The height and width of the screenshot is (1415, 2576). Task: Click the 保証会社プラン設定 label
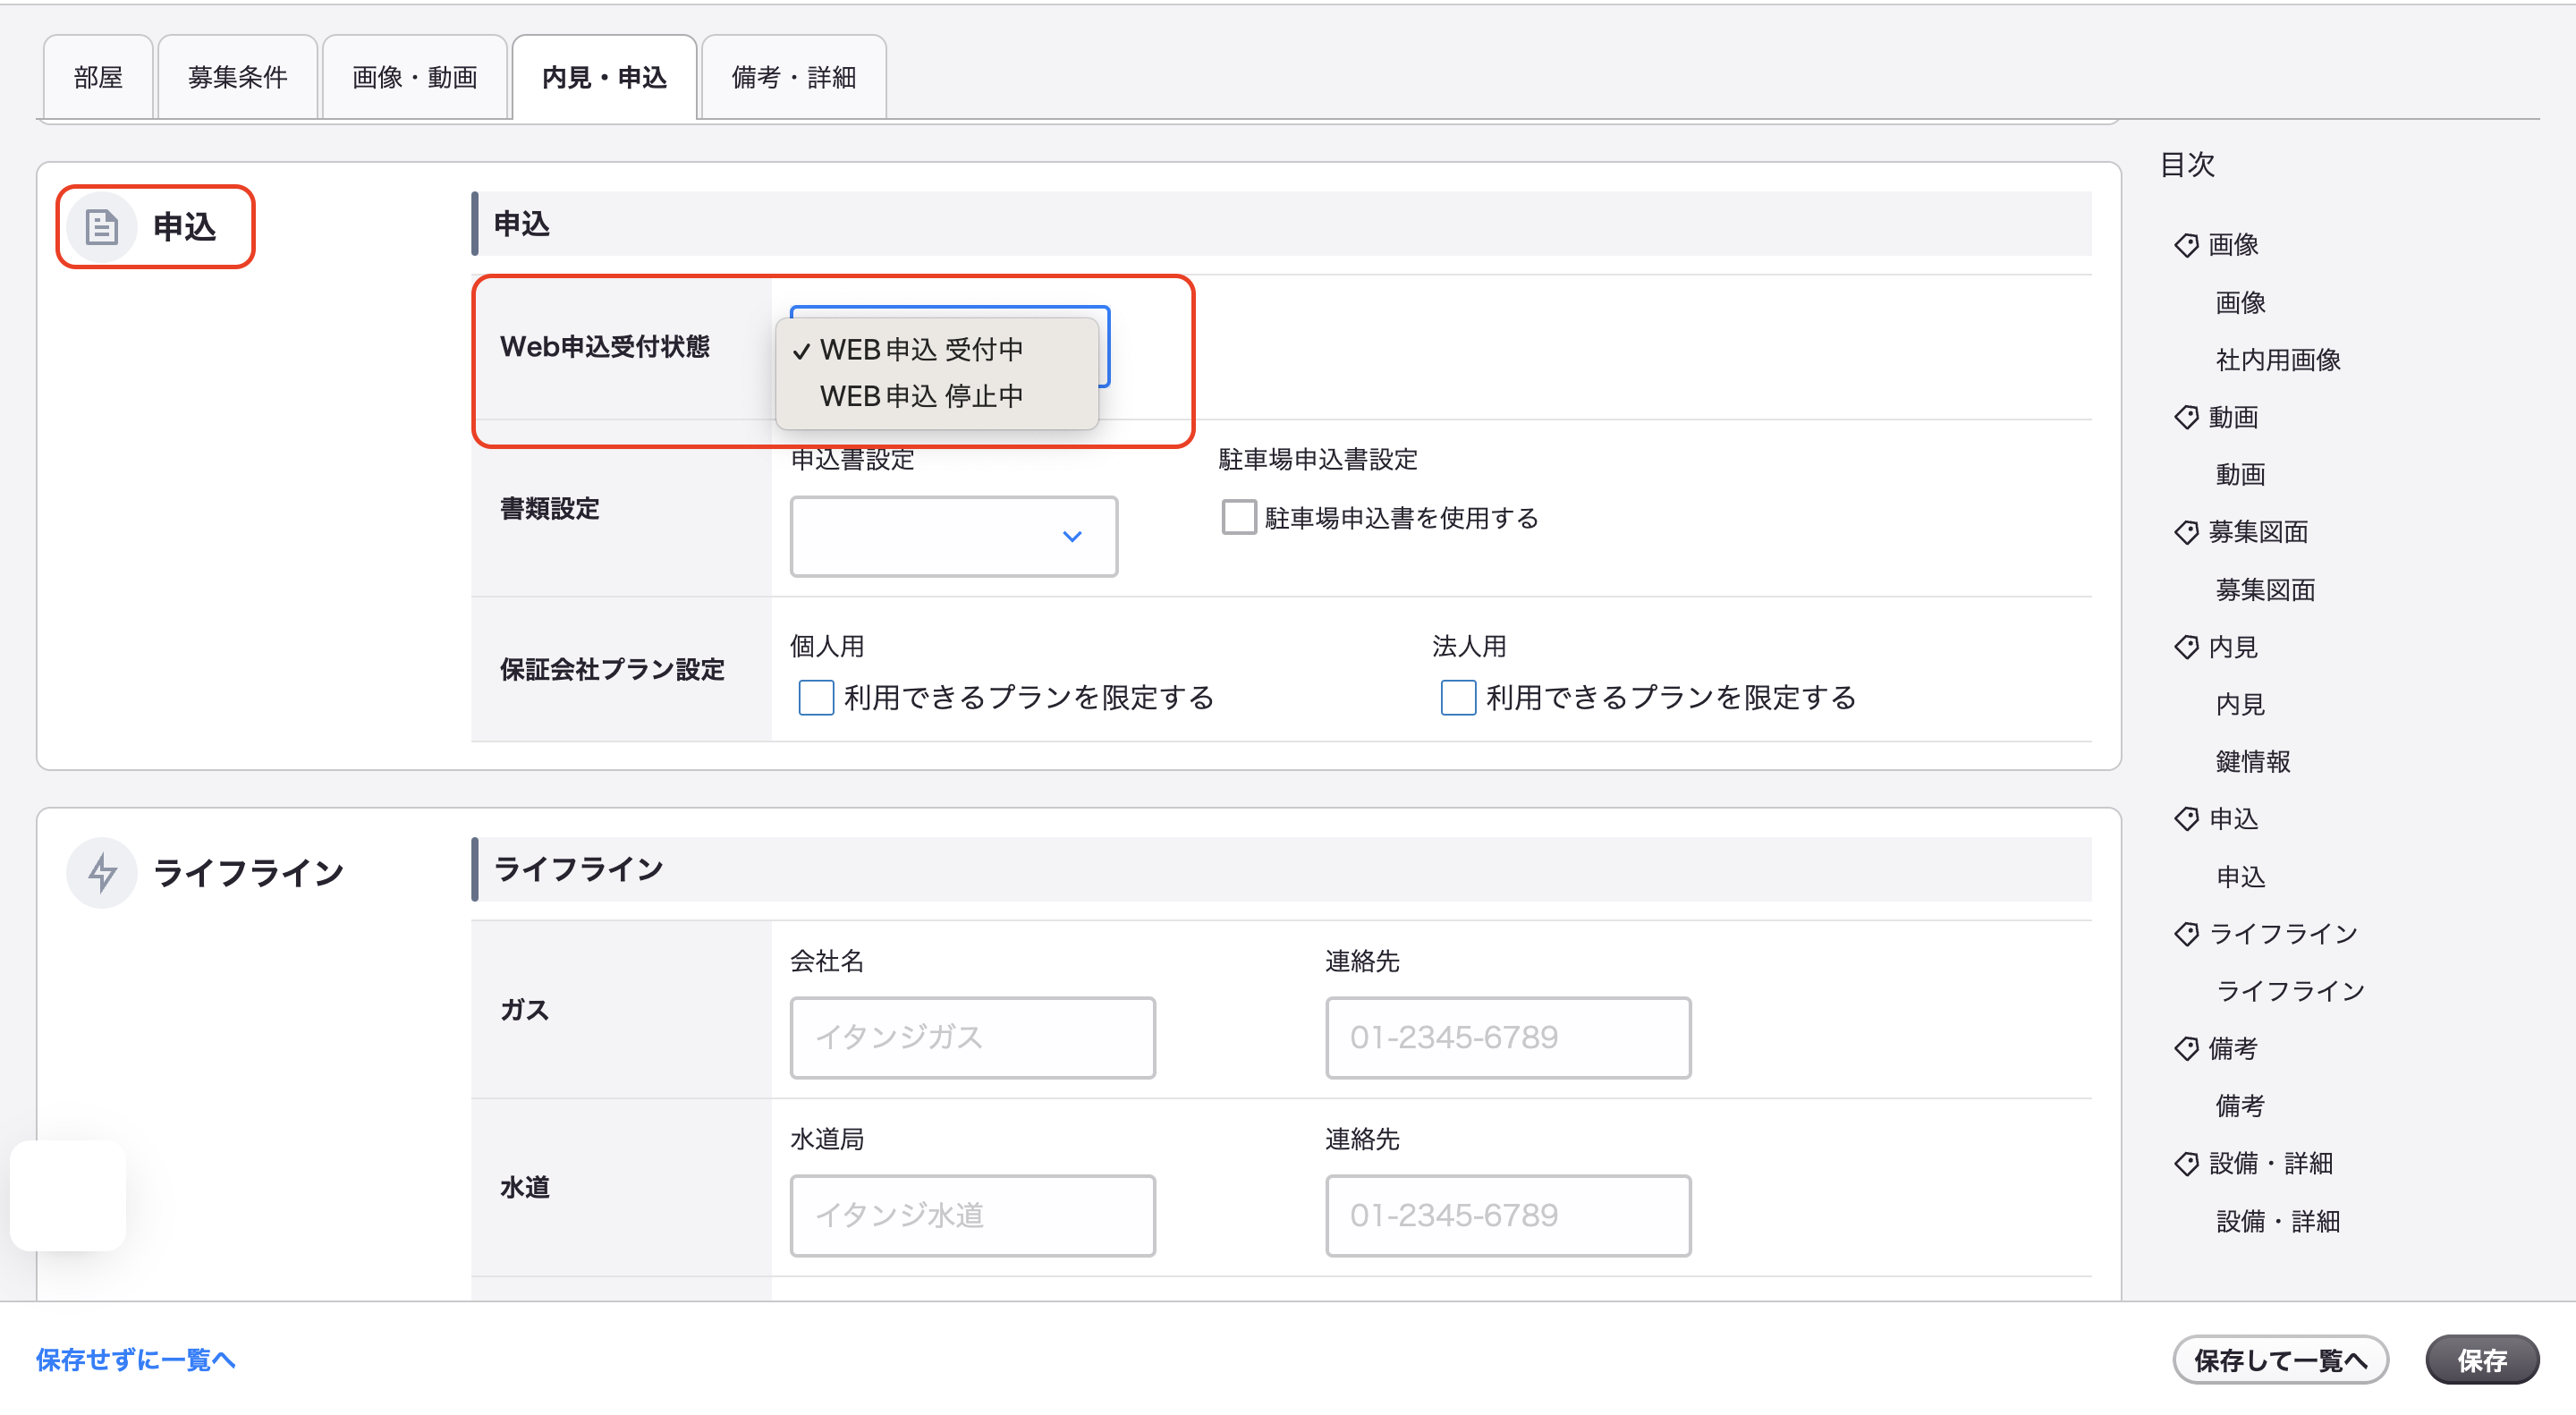(612, 670)
